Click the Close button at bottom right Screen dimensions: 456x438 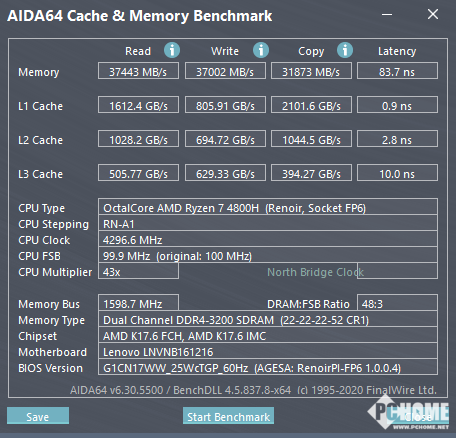coord(417,417)
